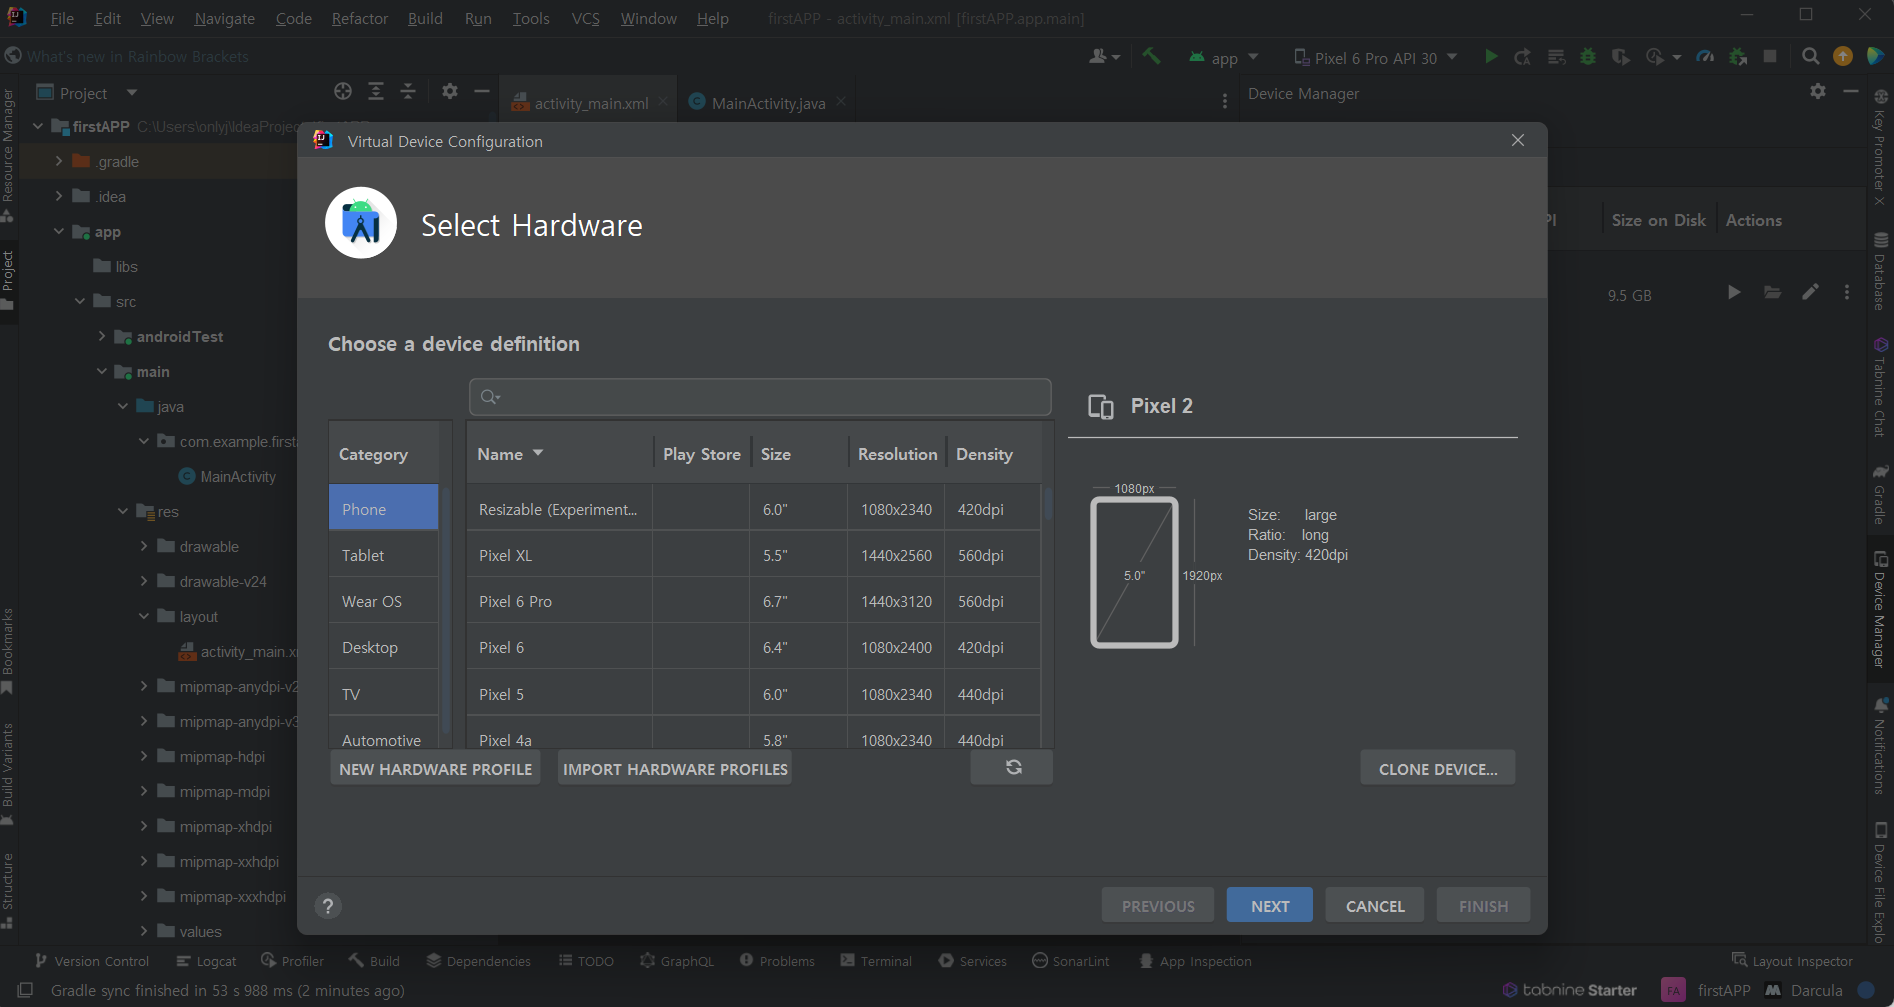The height and width of the screenshot is (1007, 1894).
Task: Click the refresh icon button in device list
Action: (1012, 767)
